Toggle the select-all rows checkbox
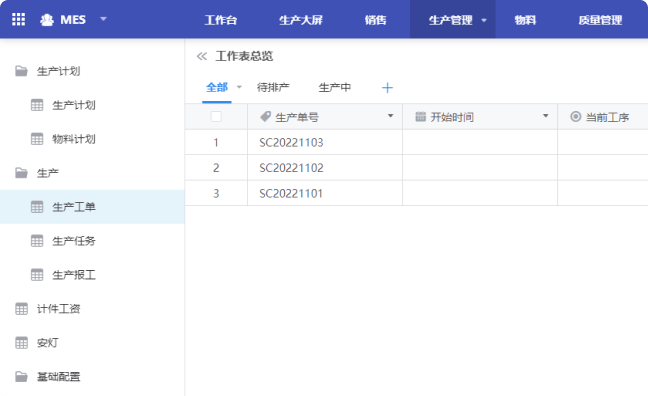The width and height of the screenshot is (648, 396). click(x=216, y=117)
